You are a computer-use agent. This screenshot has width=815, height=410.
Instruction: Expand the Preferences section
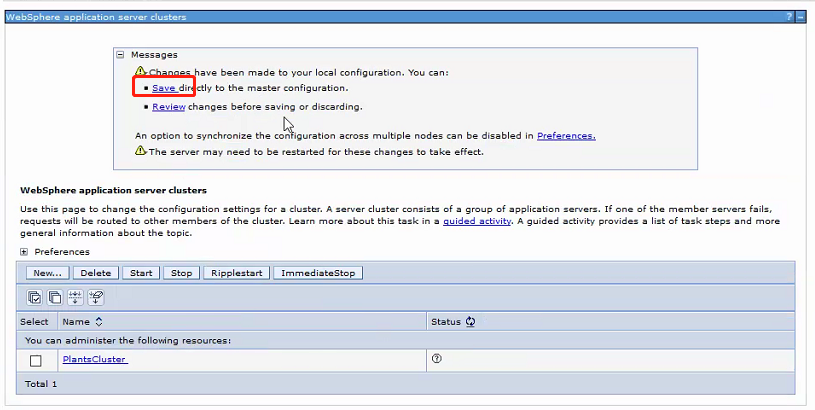(24, 252)
